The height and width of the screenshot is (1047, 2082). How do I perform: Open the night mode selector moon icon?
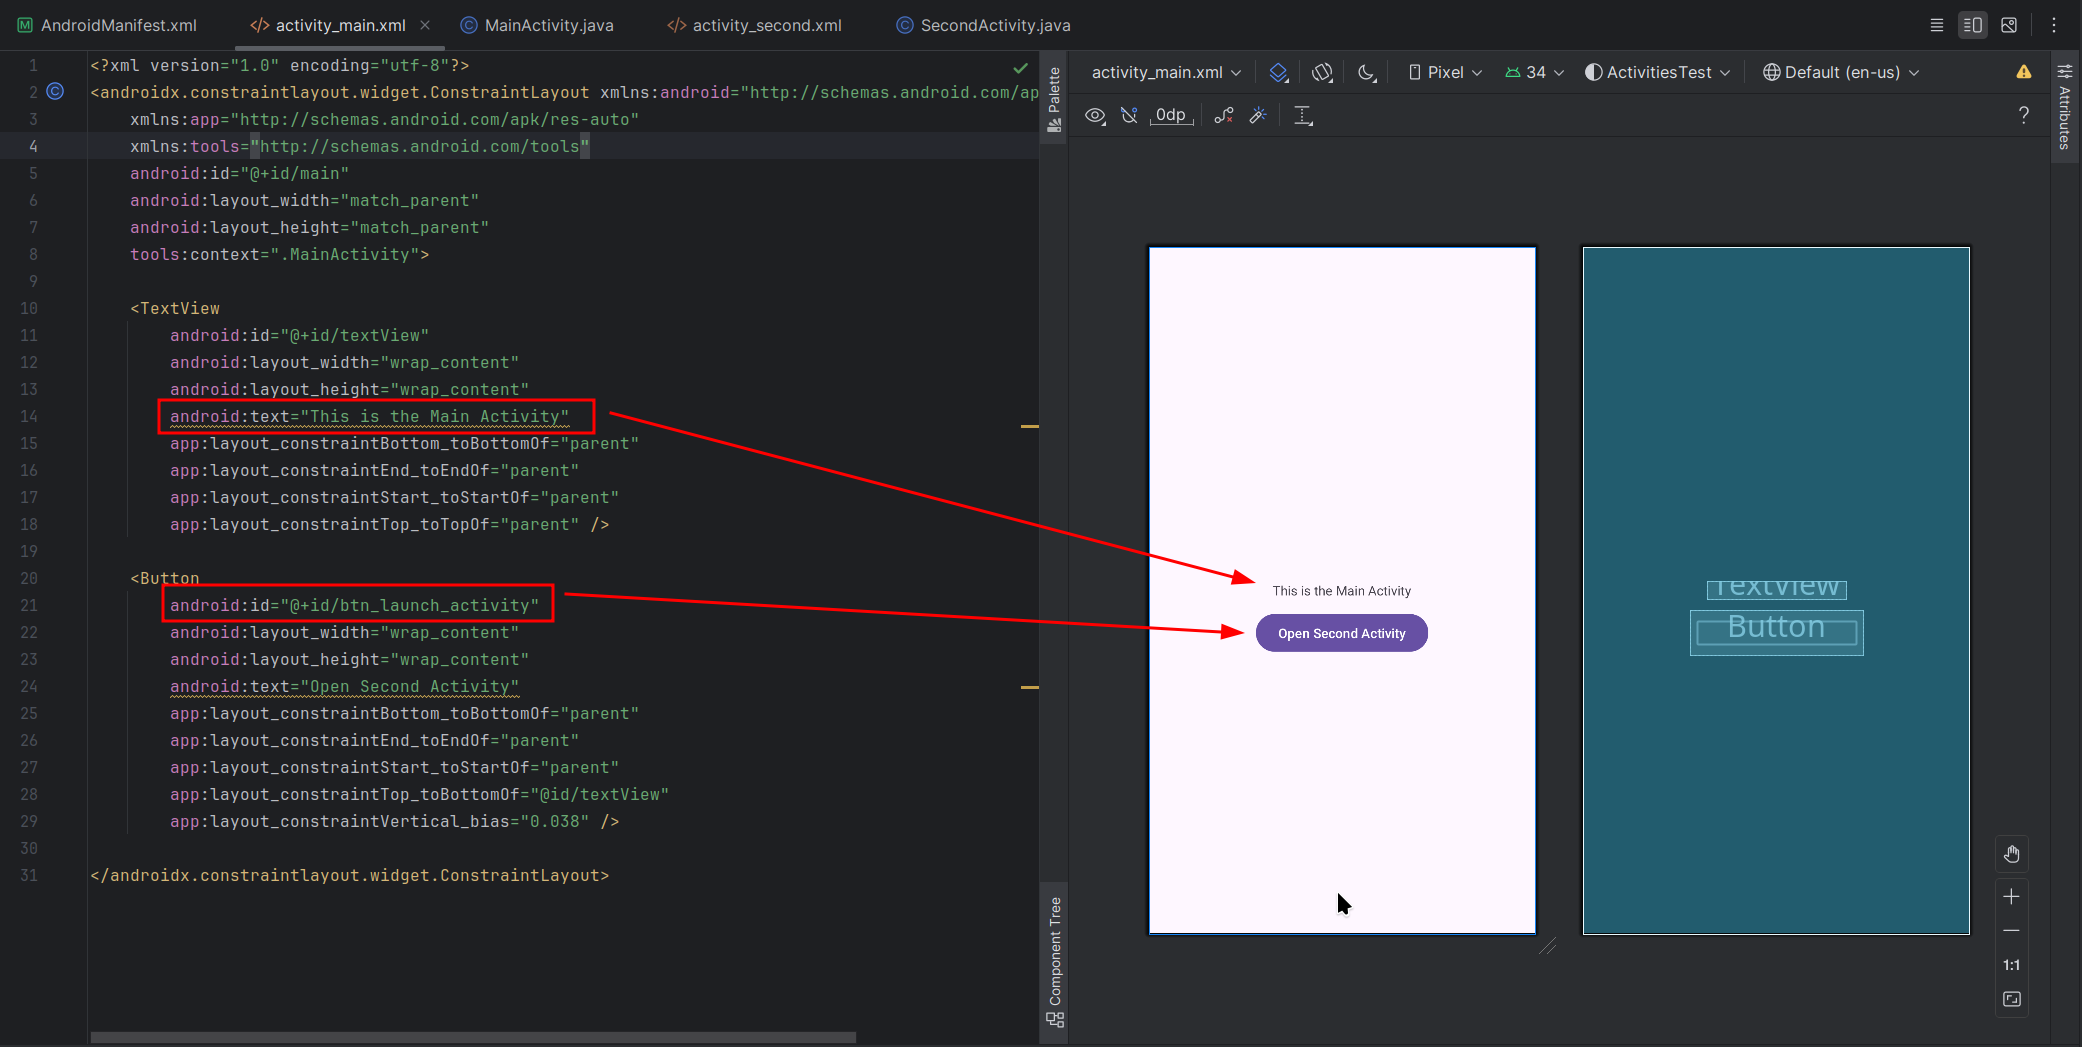click(x=1367, y=72)
